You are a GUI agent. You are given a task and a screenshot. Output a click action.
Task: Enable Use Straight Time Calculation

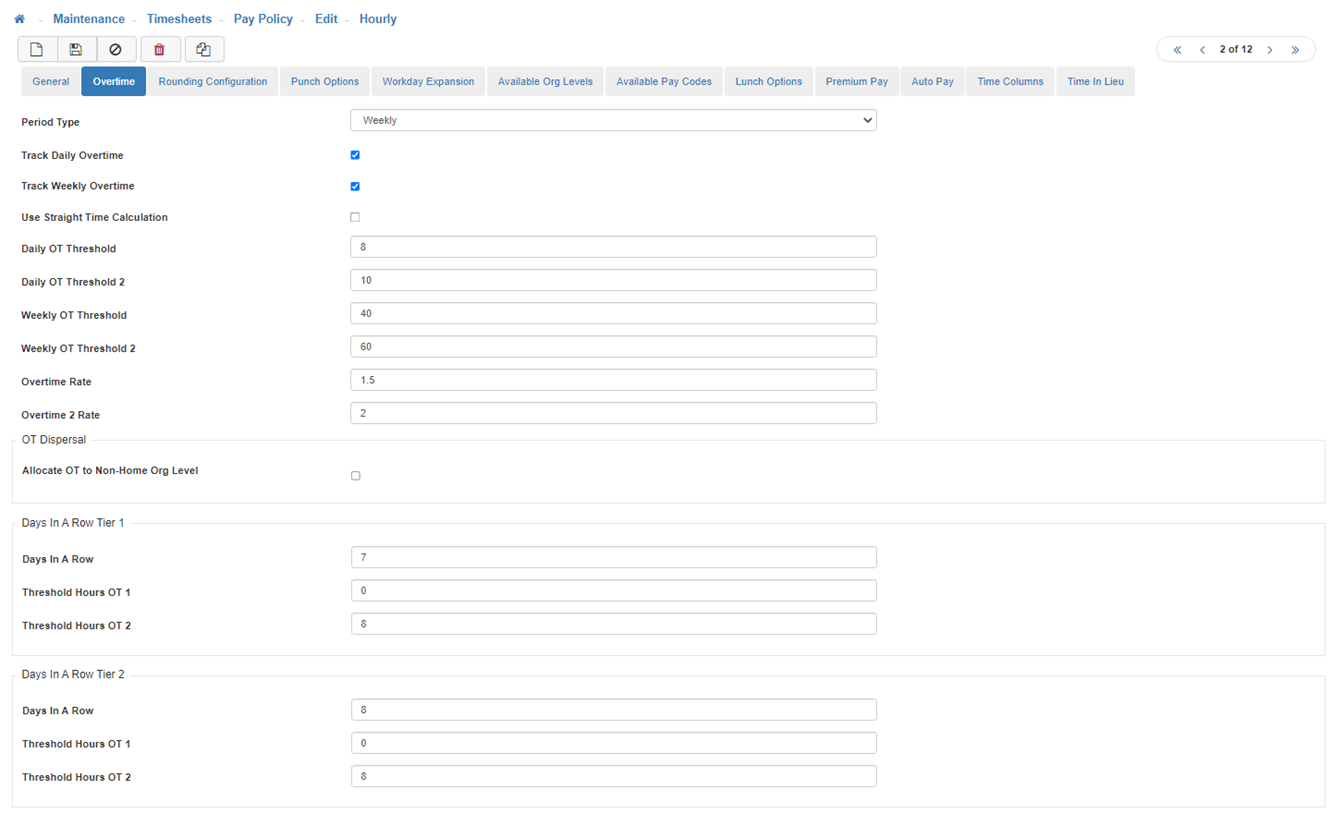pyautogui.click(x=355, y=217)
